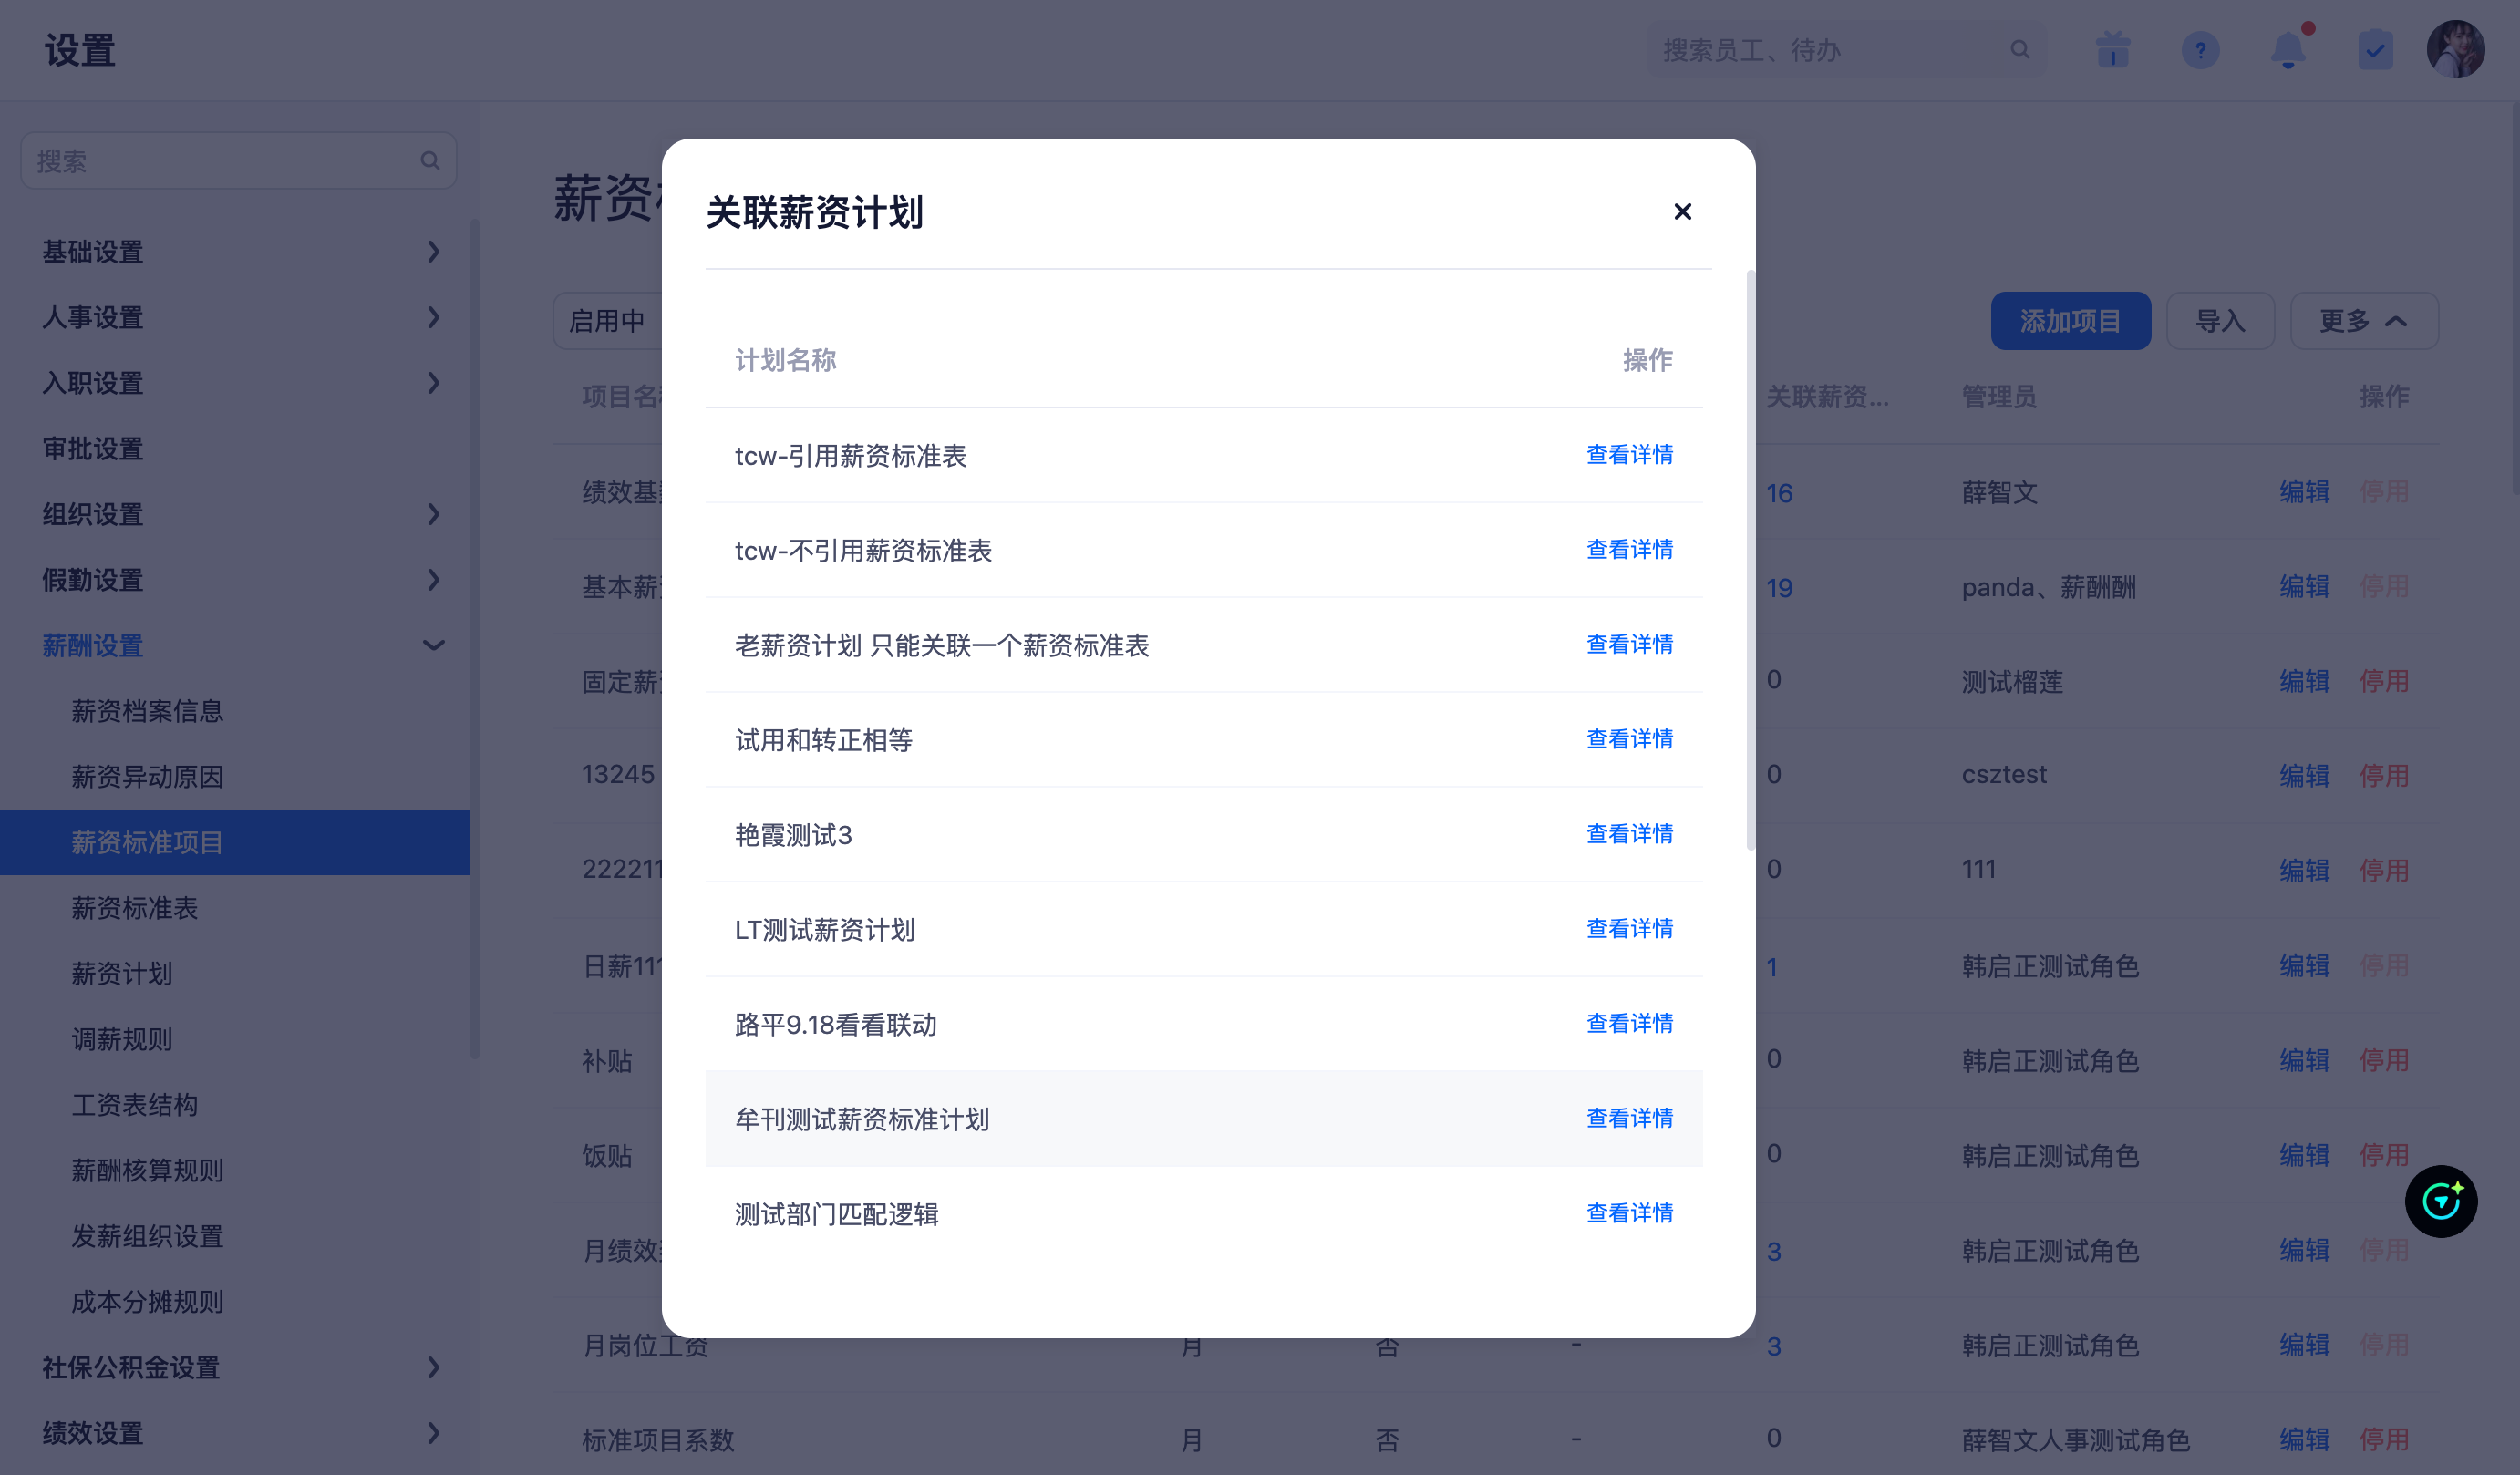
Task: Disable the 标准项目系数 row
Action: (2384, 1439)
